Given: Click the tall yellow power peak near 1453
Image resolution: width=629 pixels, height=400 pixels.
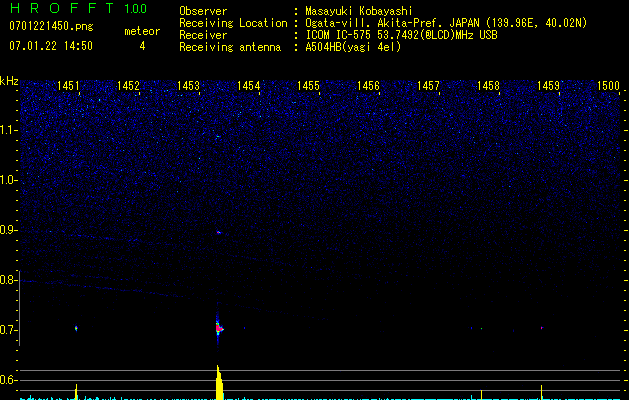Looking at the screenshot, I should coord(219,382).
